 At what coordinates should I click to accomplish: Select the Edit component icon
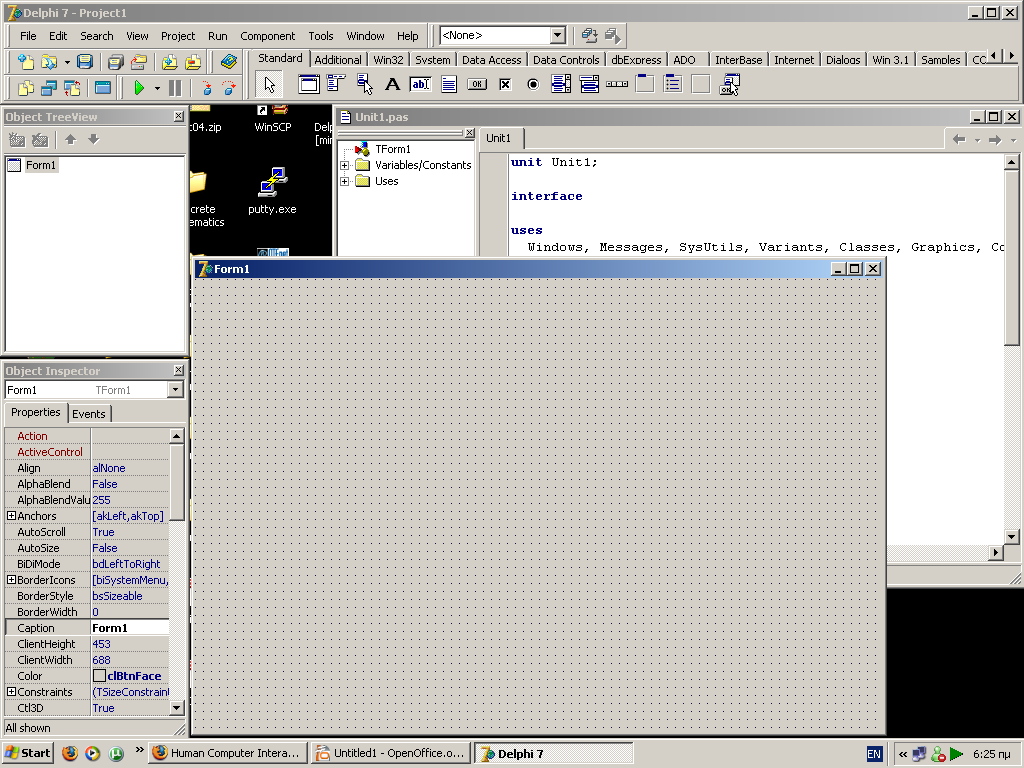click(x=421, y=84)
